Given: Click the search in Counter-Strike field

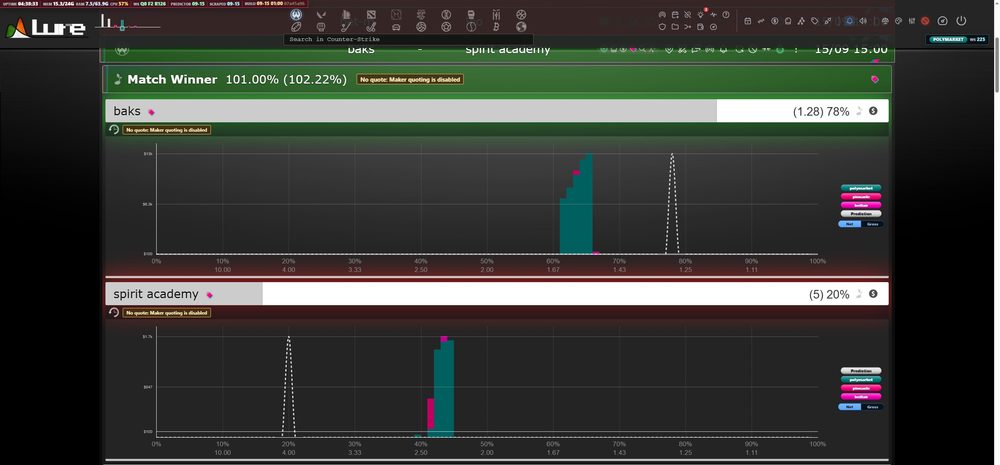Looking at the screenshot, I should 408,40.
